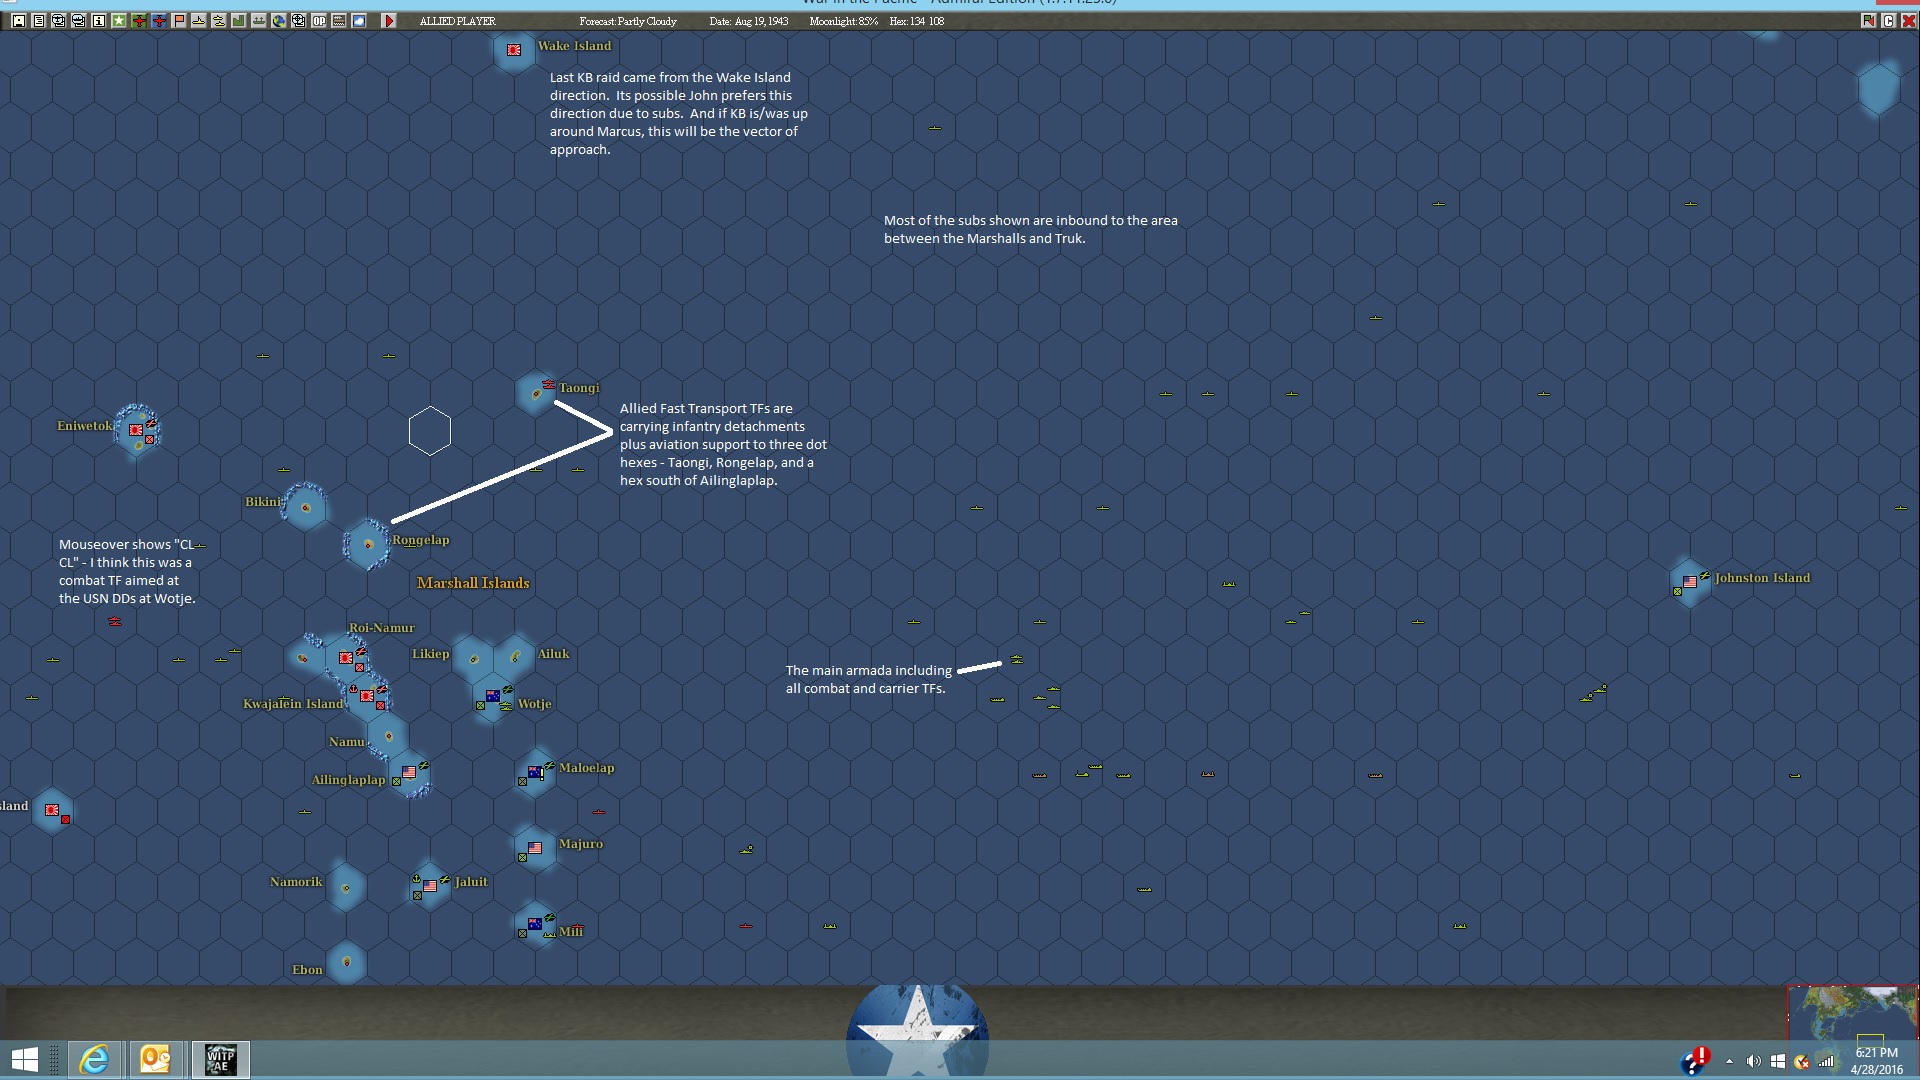
Task: Click the Majuro US base flag
Action: click(535, 848)
